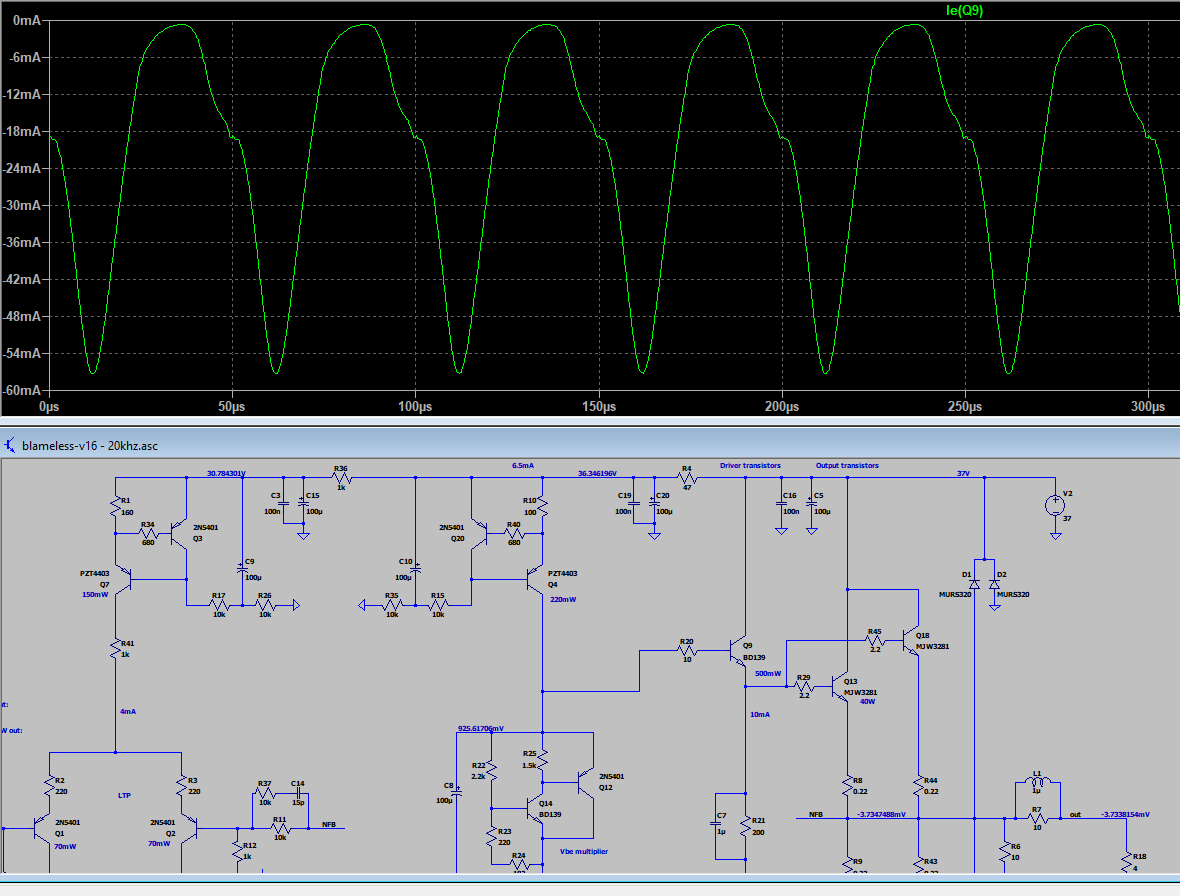Click the out net label
The height and width of the screenshot is (896, 1180).
coord(1075,815)
